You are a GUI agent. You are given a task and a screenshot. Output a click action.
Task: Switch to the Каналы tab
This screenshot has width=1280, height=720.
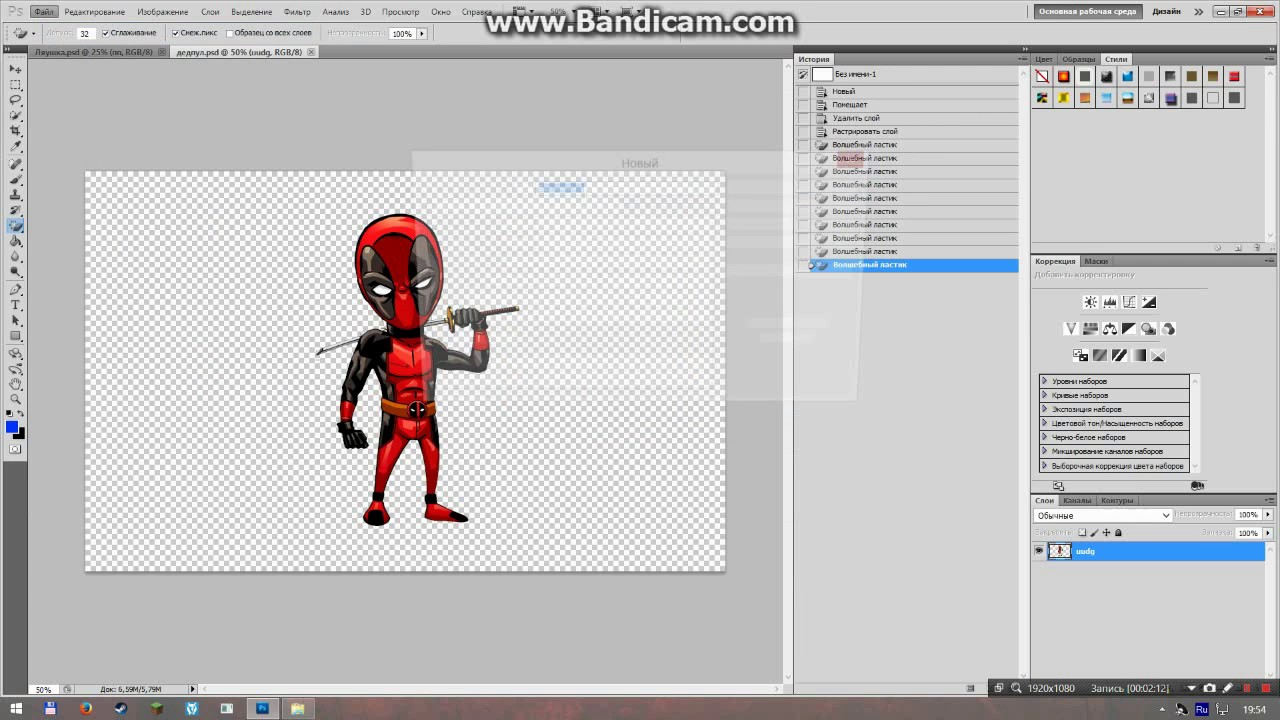[1077, 500]
